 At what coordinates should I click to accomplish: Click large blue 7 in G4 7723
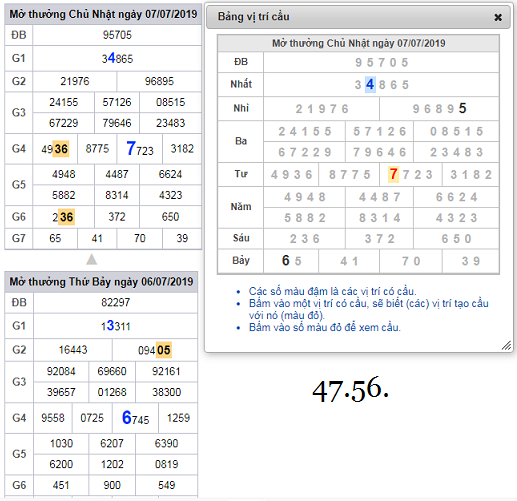point(131,148)
